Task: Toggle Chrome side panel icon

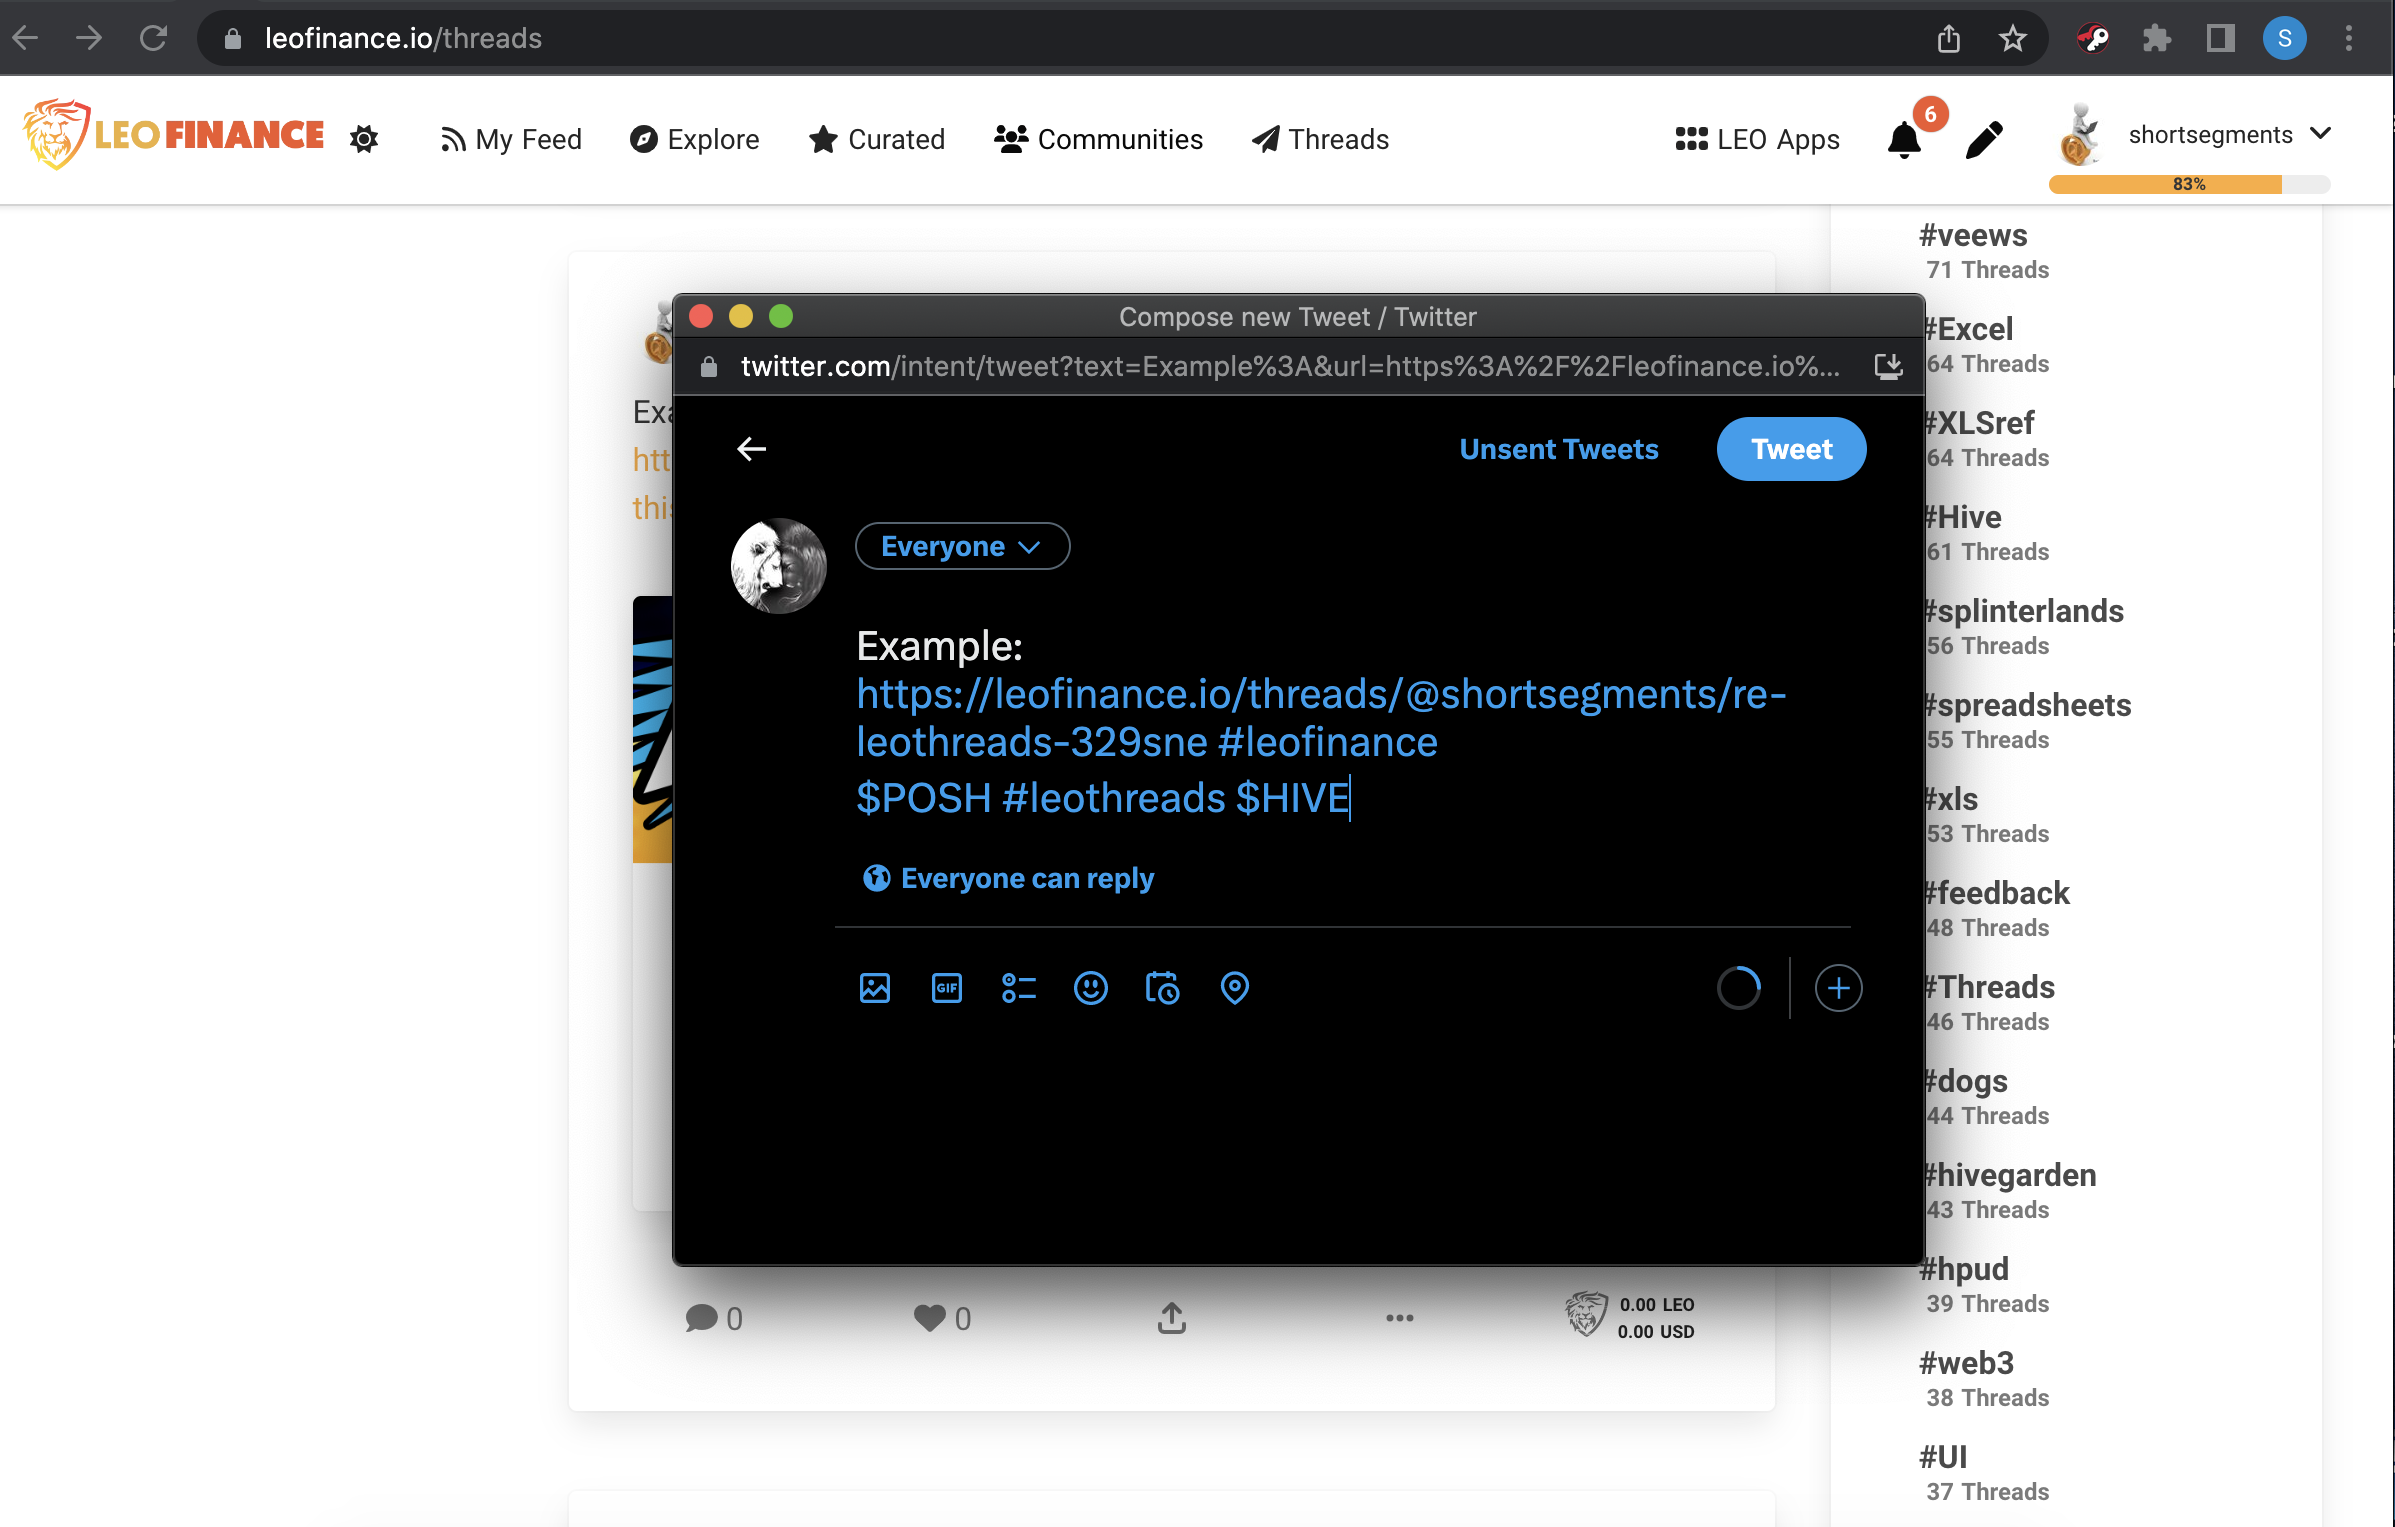Action: coord(2220,39)
